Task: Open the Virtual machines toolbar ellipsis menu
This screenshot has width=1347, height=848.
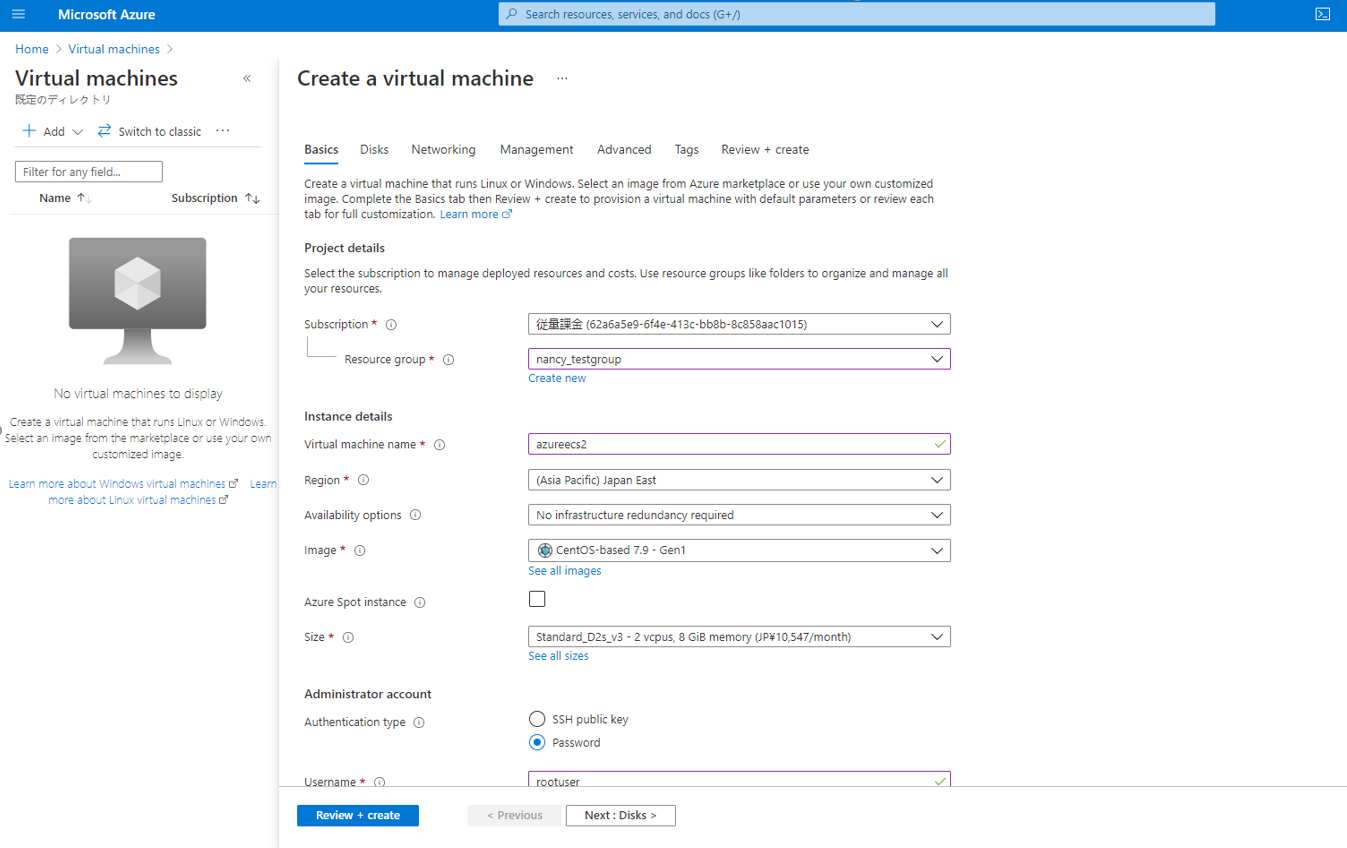Action: pyautogui.click(x=223, y=131)
